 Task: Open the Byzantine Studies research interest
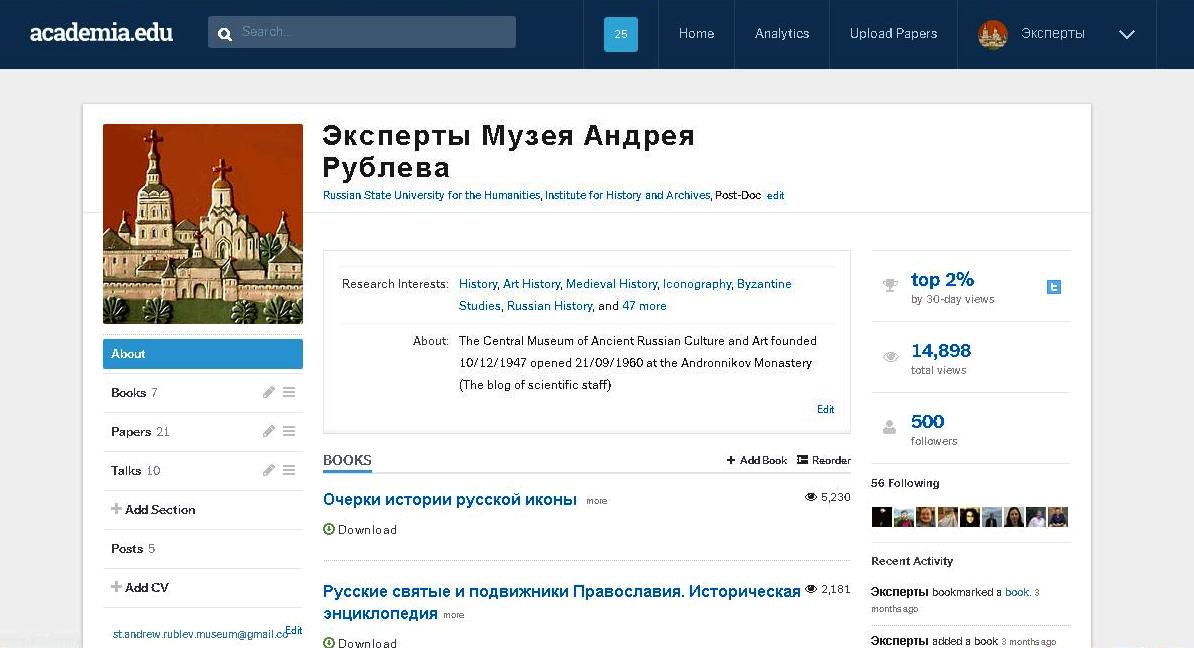click(x=625, y=295)
